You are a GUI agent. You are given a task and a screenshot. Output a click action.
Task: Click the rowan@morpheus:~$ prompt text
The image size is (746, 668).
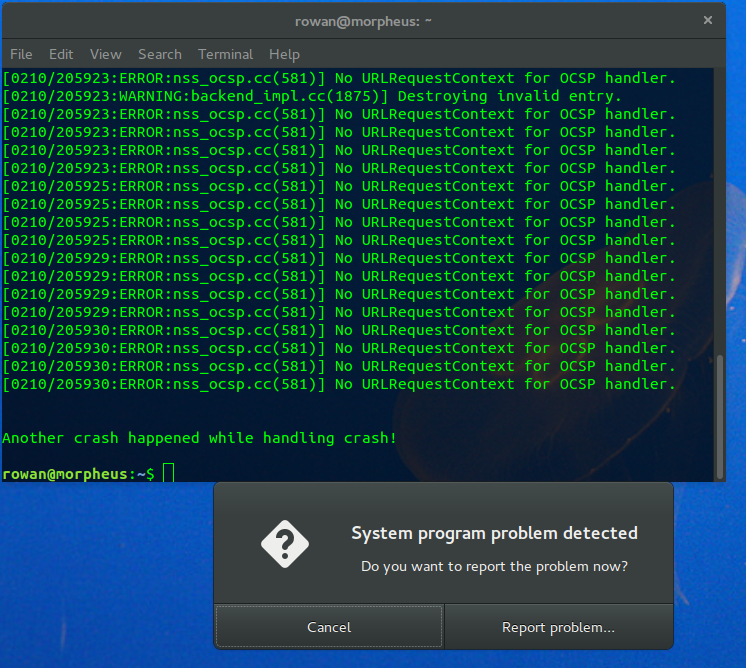coord(79,474)
